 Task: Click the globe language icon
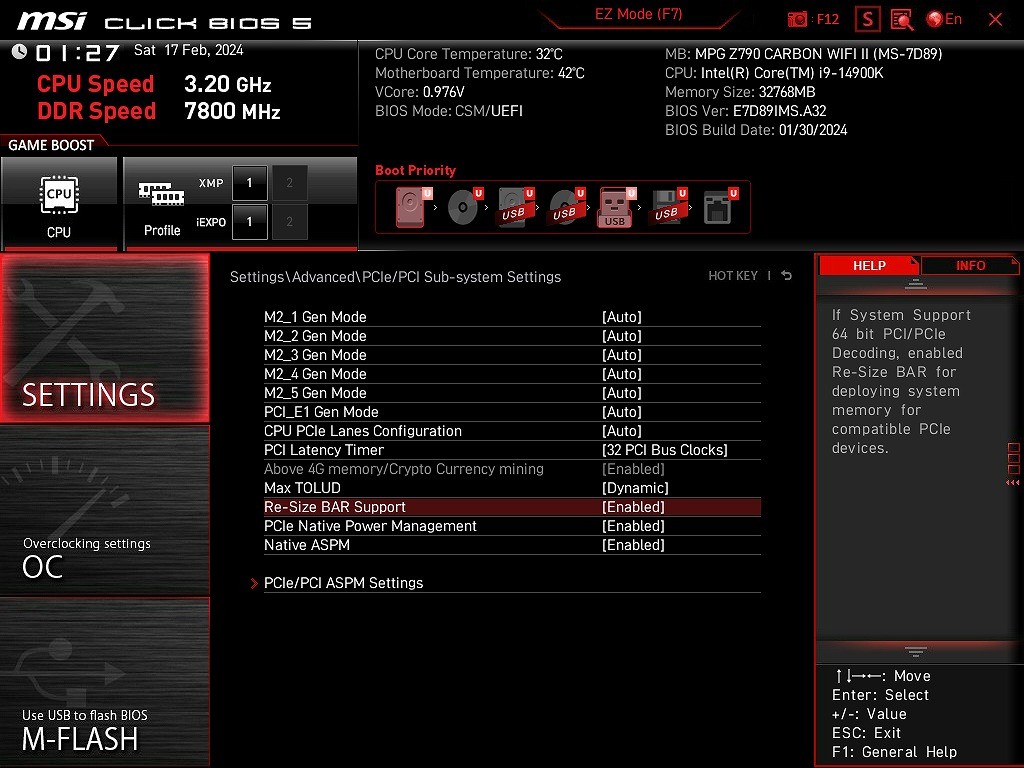[x=935, y=19]
